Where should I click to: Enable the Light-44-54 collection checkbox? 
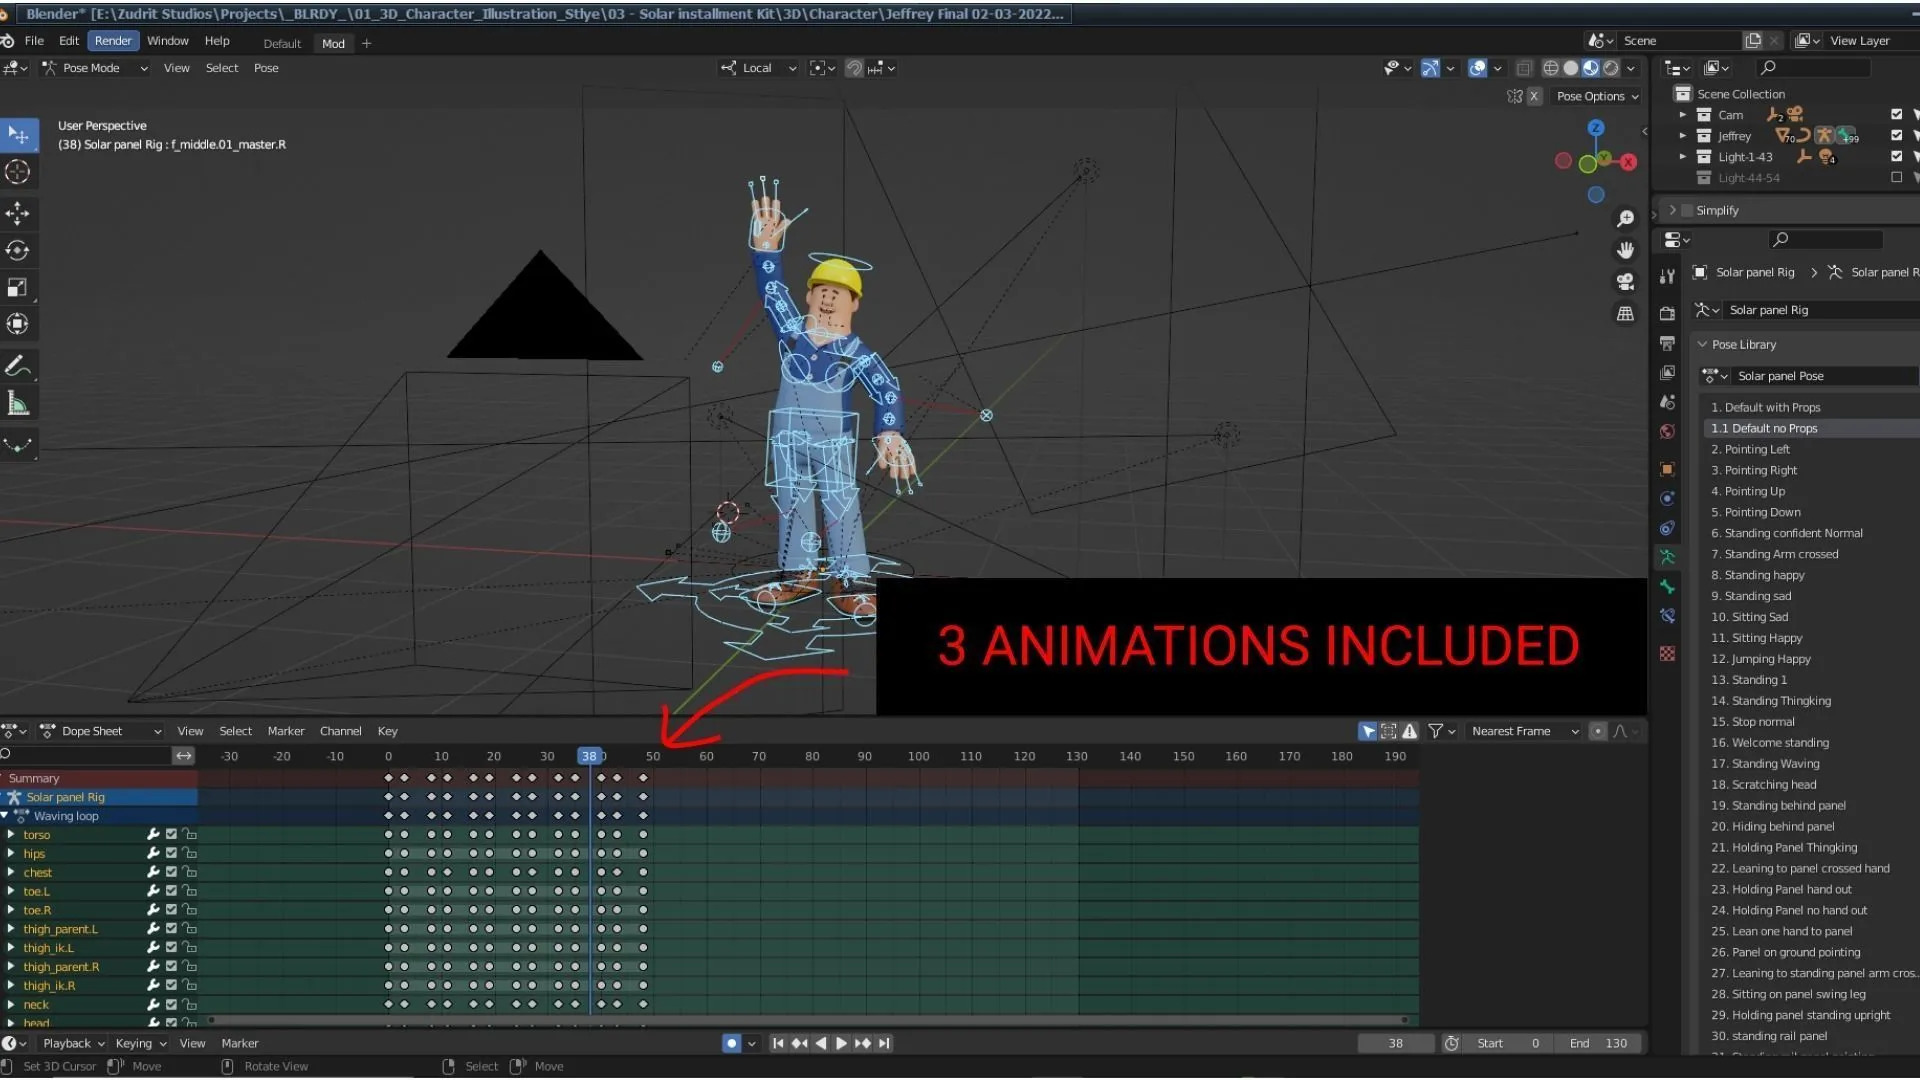pos(1896,177)
